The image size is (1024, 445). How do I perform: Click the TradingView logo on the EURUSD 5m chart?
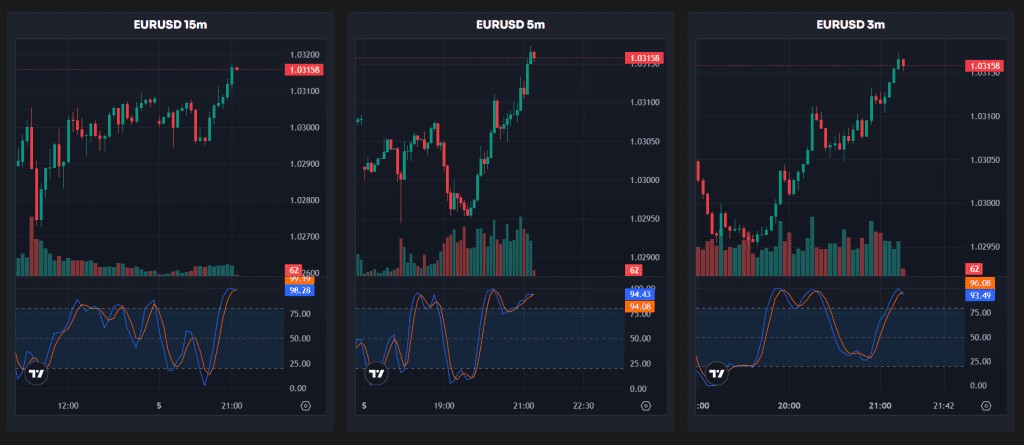point(376,374)
